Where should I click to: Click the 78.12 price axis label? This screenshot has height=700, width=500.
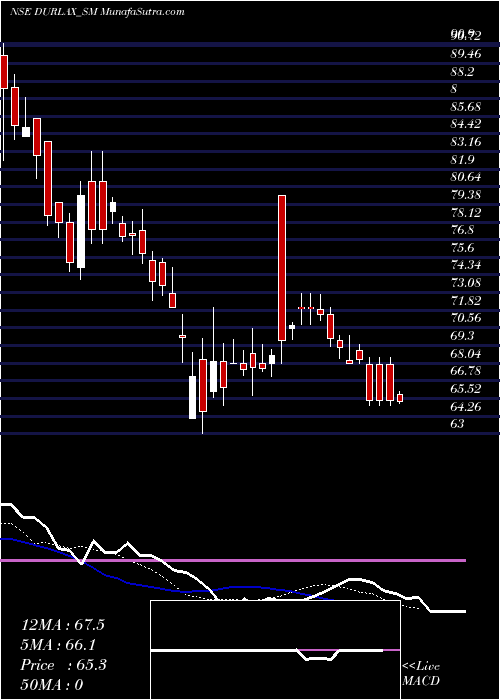pyautogui.click(x=466, y=212)
